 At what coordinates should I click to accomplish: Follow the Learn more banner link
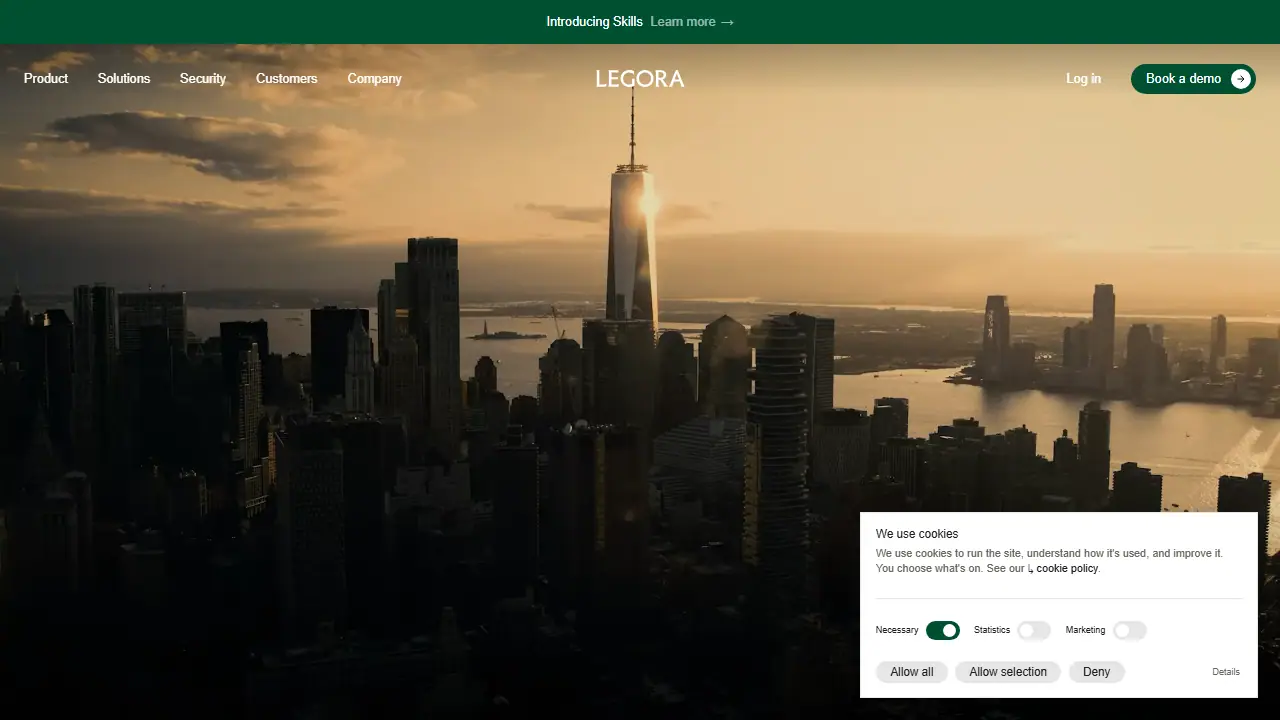point(692,22)
